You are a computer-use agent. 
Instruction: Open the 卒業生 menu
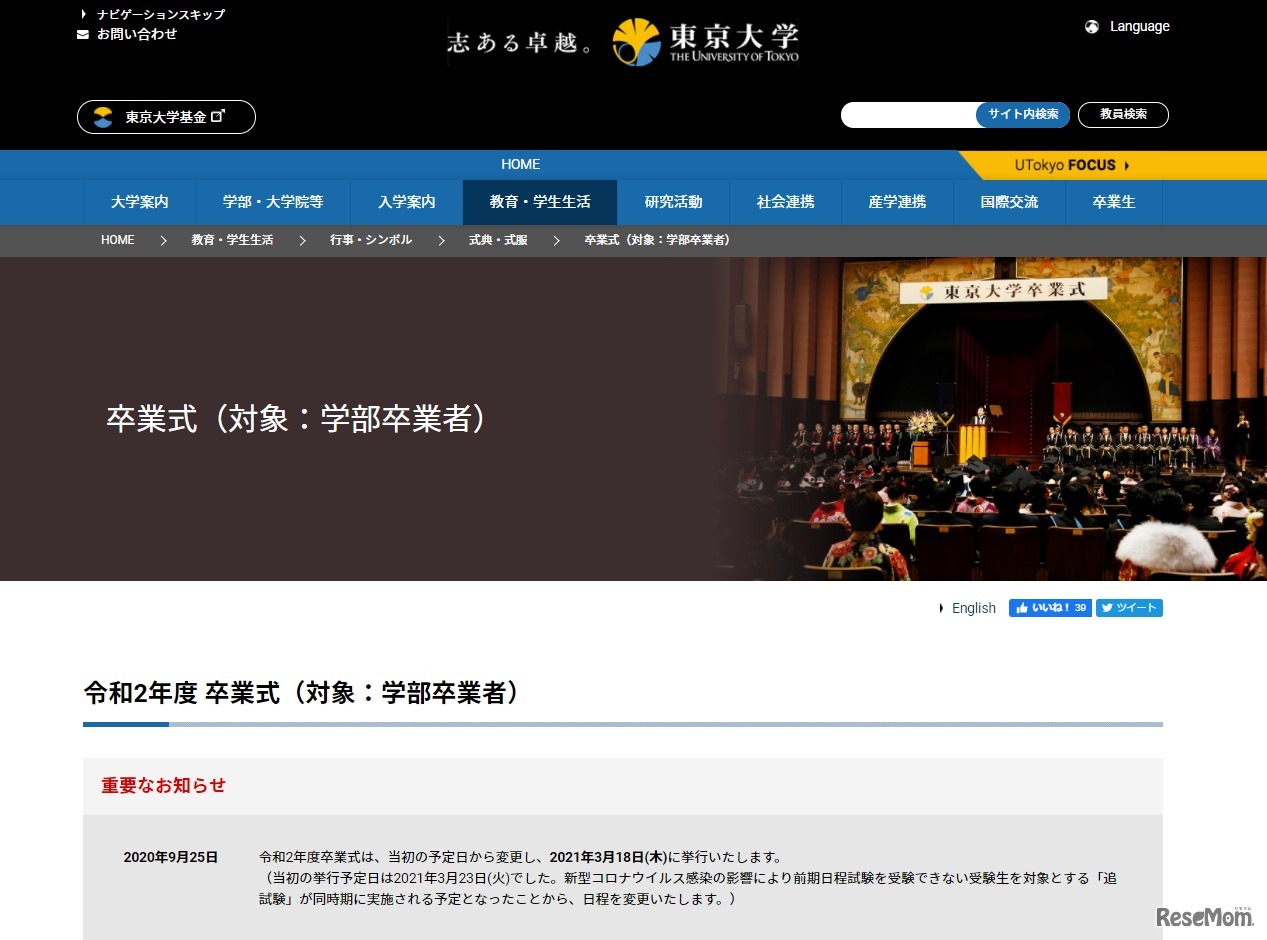tap(1114, 202)
